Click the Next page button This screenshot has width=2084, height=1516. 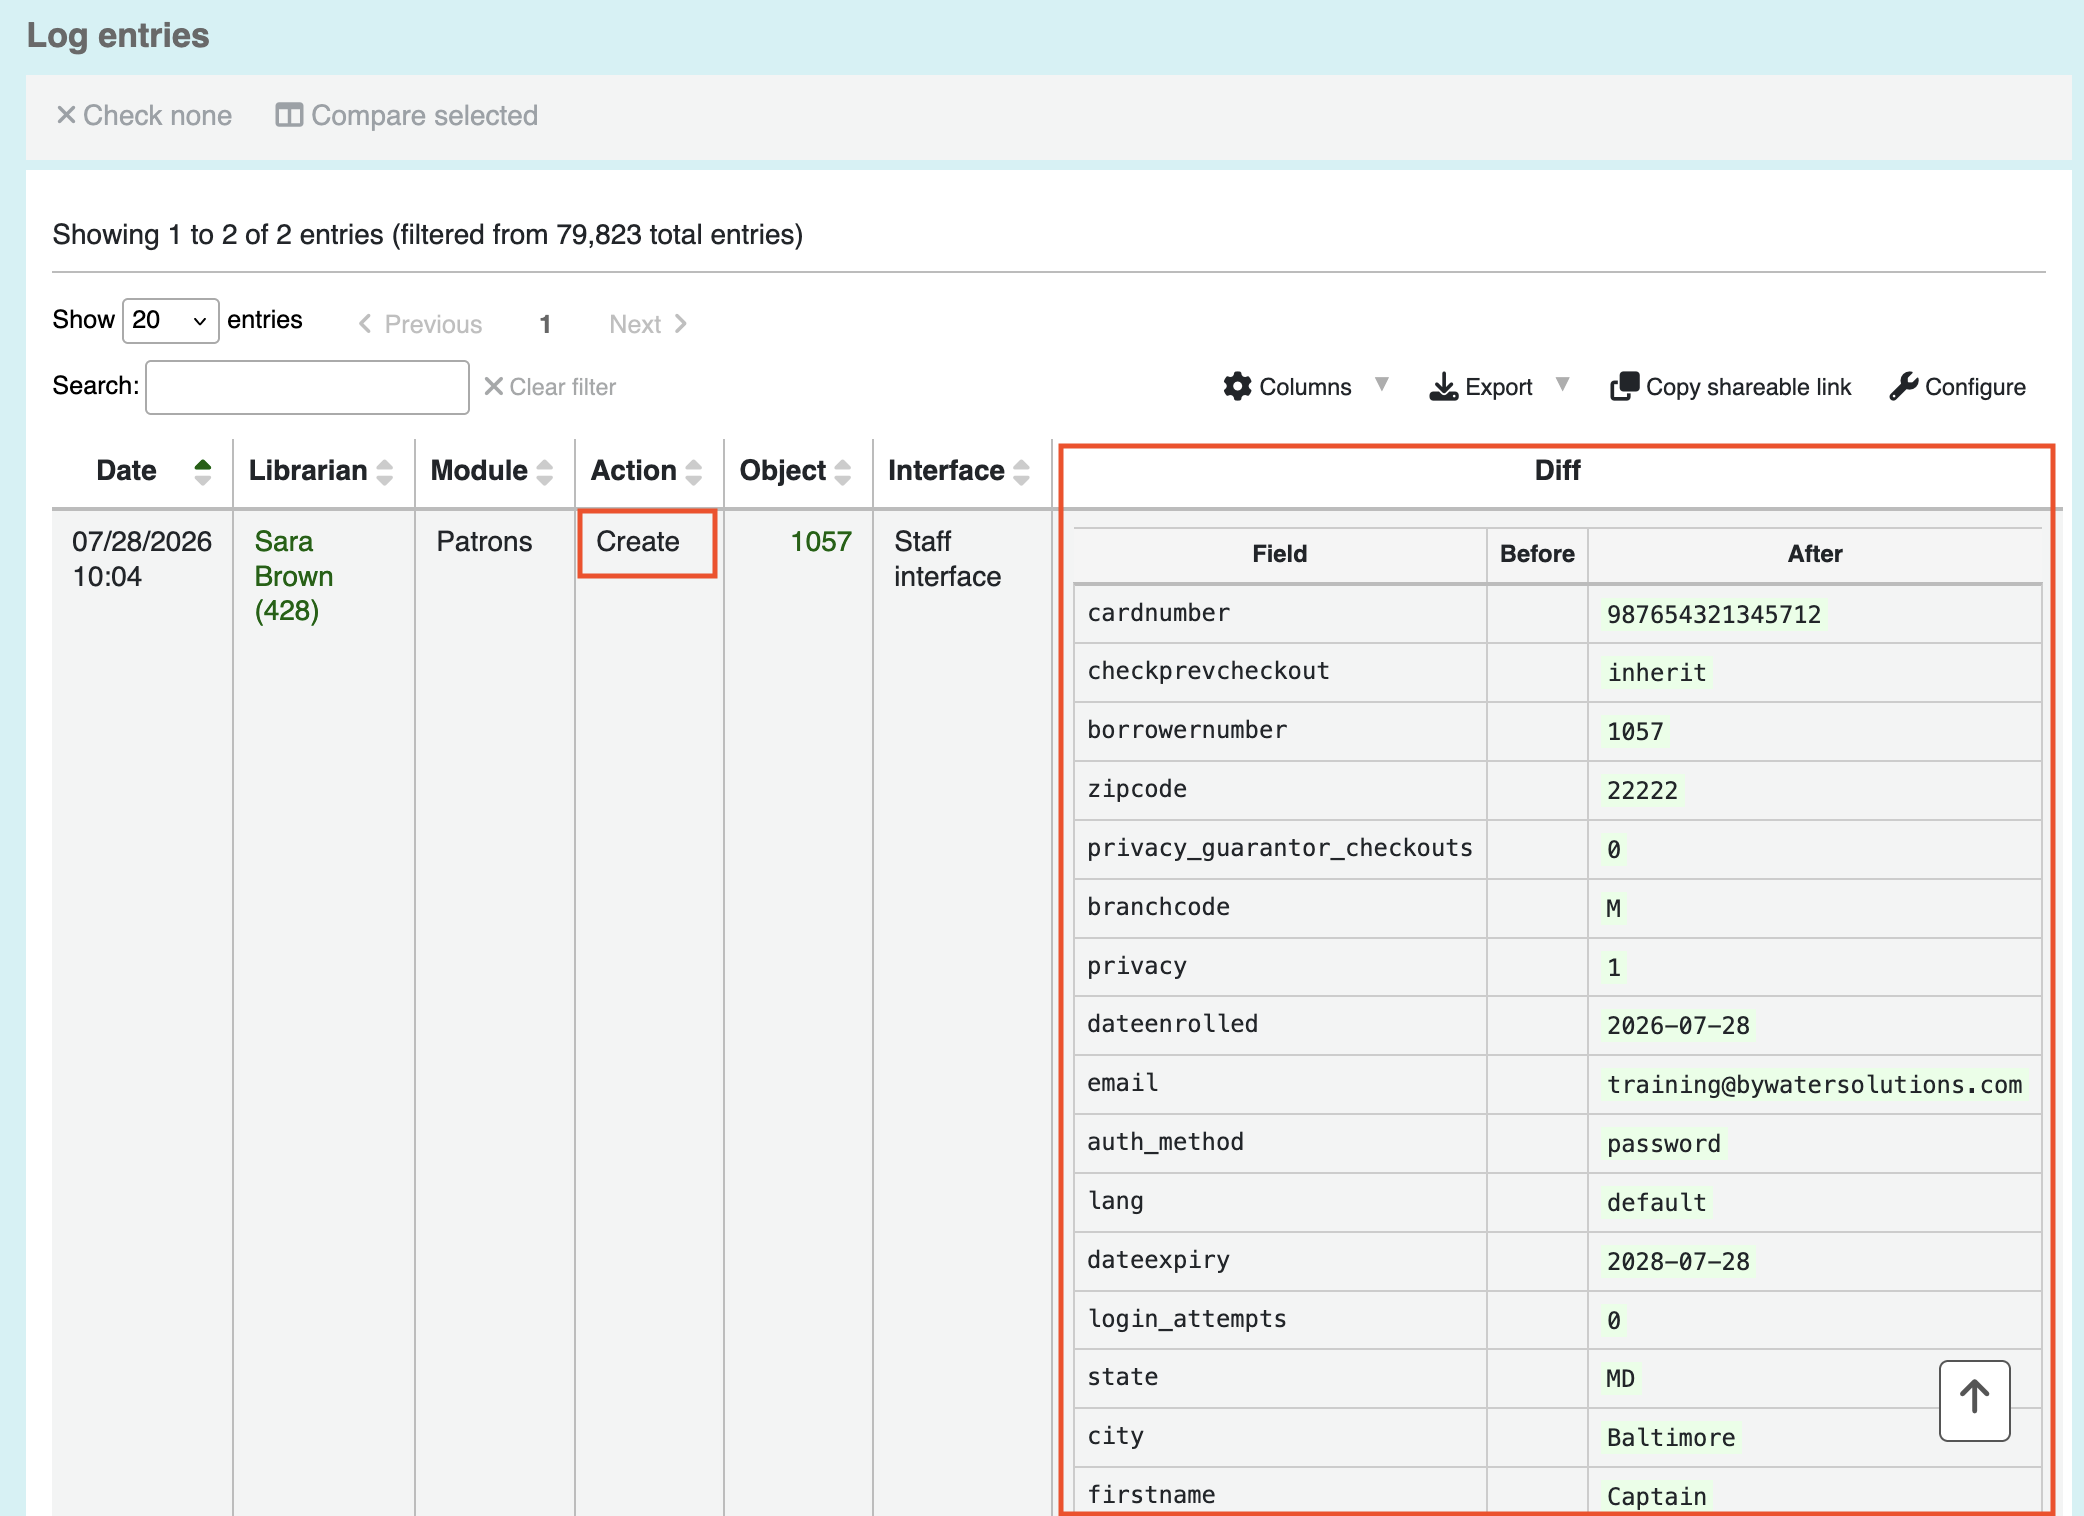pyautogui.click(x=648, y=324)
